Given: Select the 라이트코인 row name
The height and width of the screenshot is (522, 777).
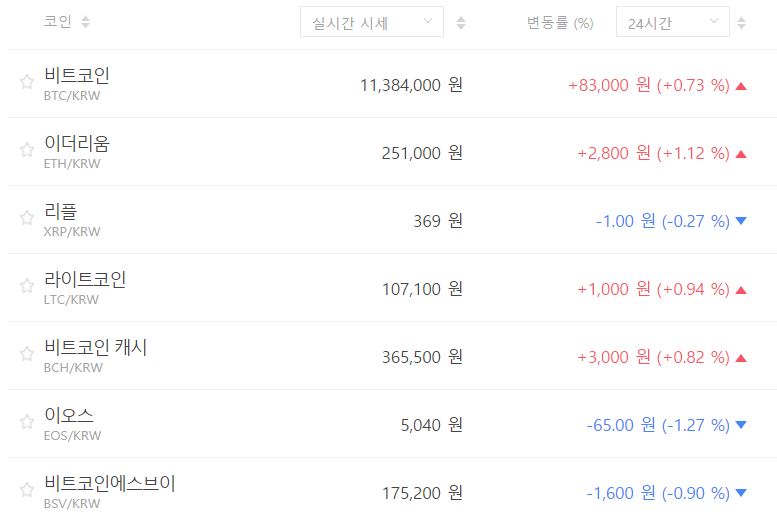Looking at the screenshot, I should 85,279.
